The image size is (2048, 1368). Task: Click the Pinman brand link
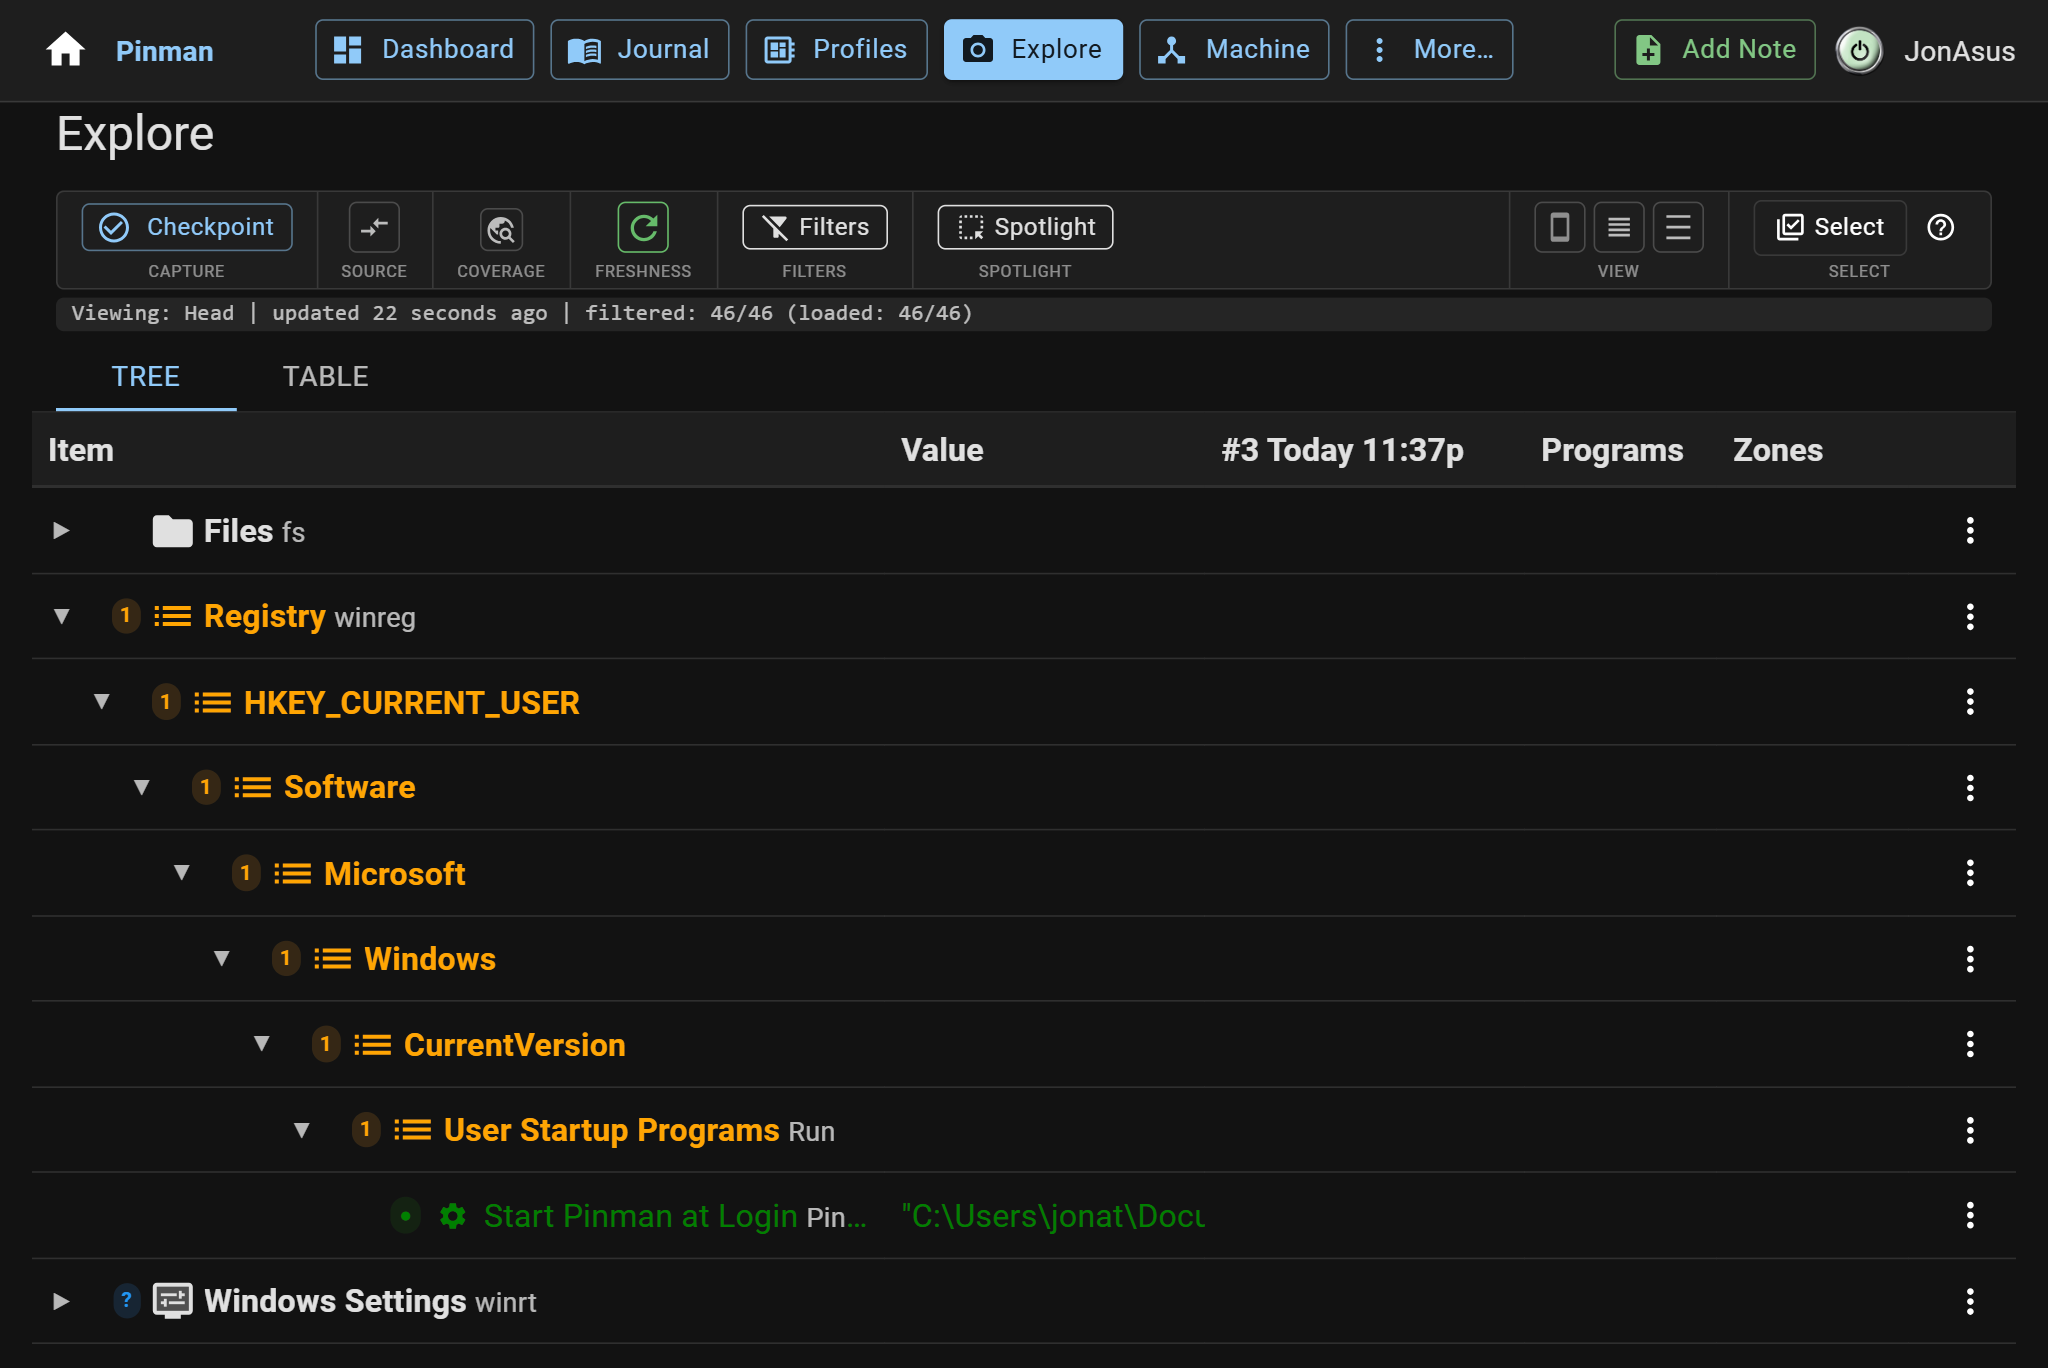pyautogui.click(x=164, y=51)
